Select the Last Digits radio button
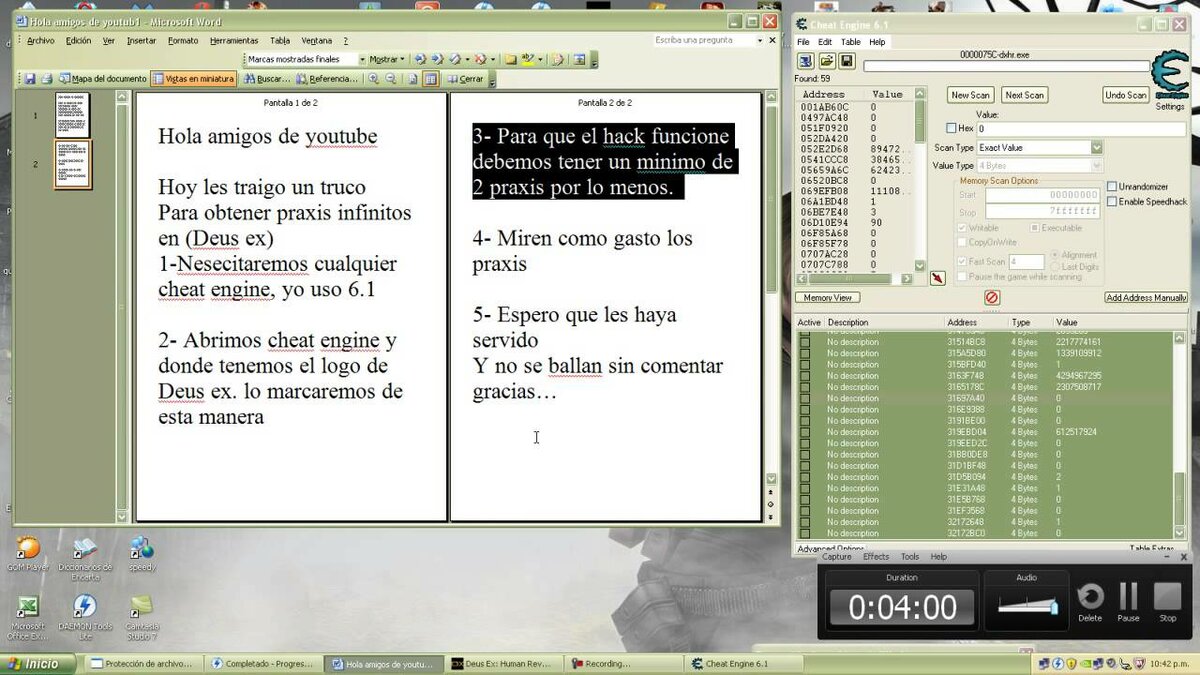 1055,267
